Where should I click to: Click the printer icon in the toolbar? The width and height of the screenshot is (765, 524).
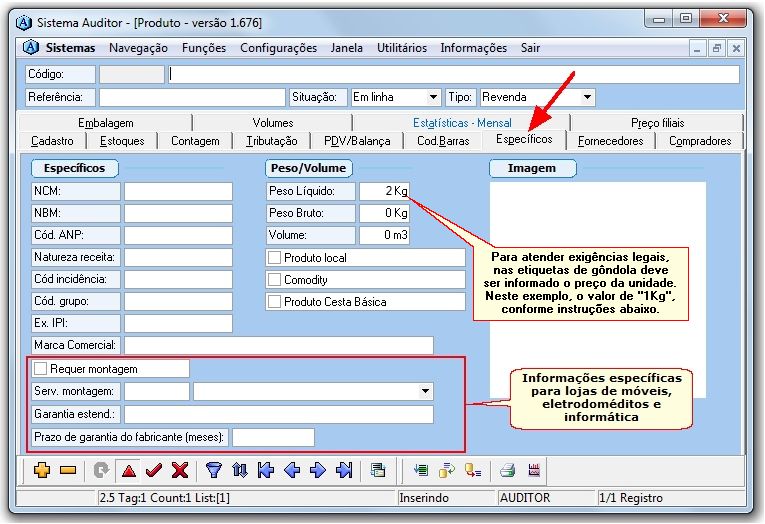[507, 470]
